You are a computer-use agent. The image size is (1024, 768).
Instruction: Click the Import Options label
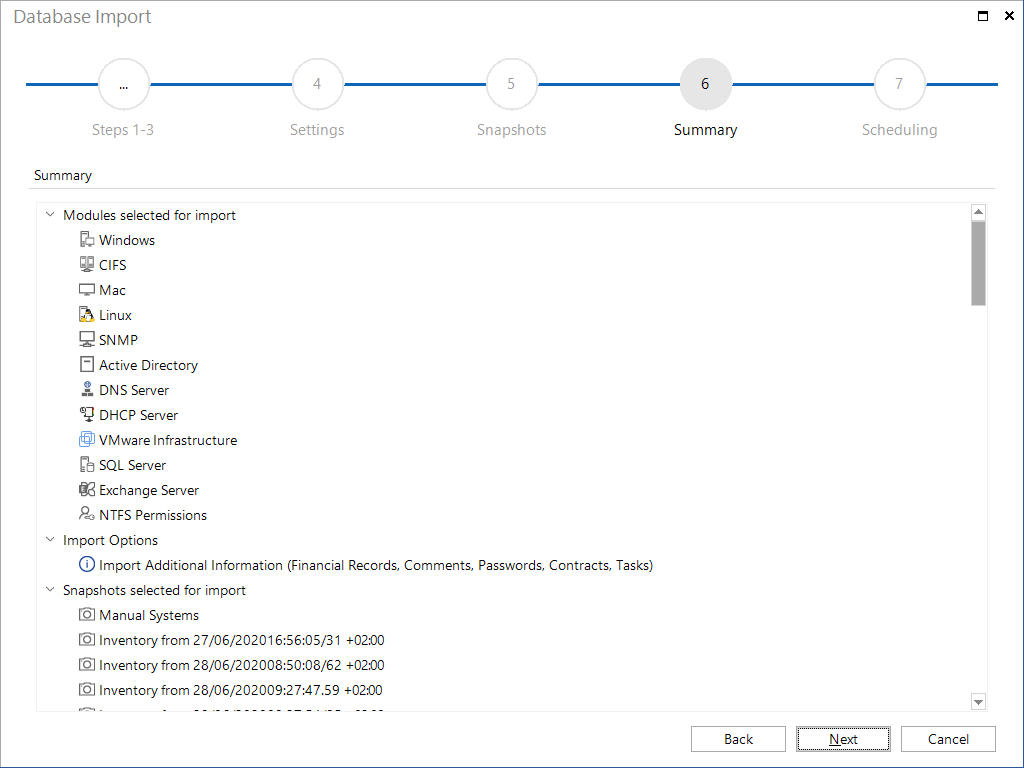tap(110, 540)
